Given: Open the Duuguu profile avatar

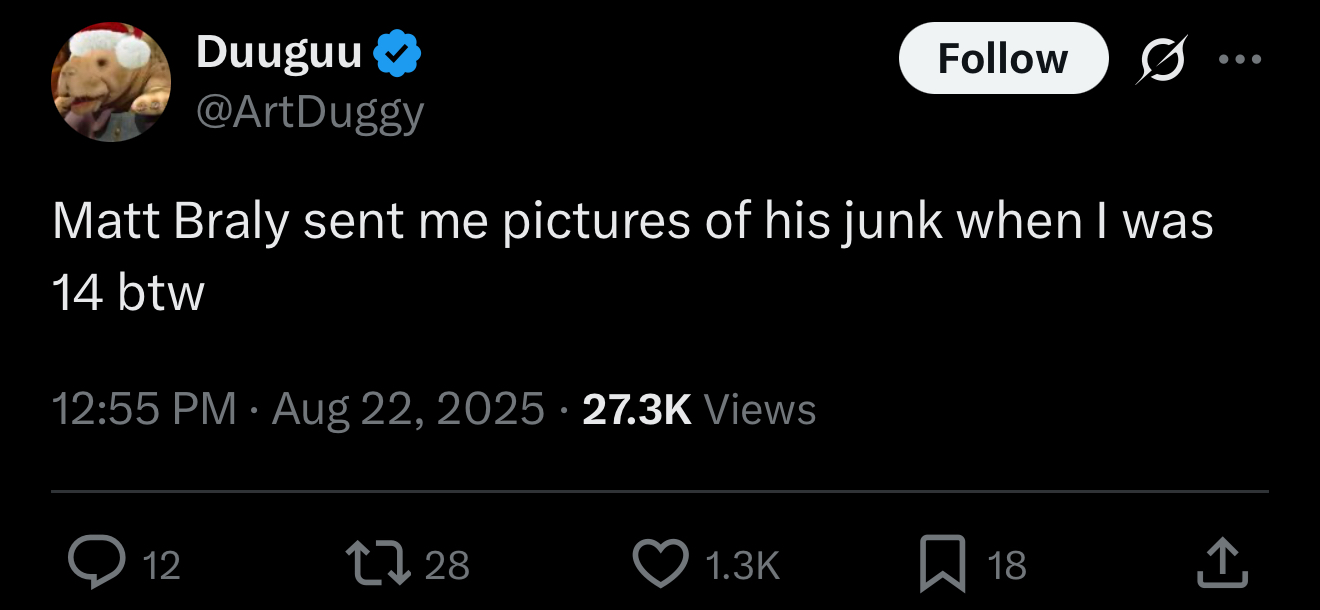Looking at the screenshot, I should click(111, 82).
